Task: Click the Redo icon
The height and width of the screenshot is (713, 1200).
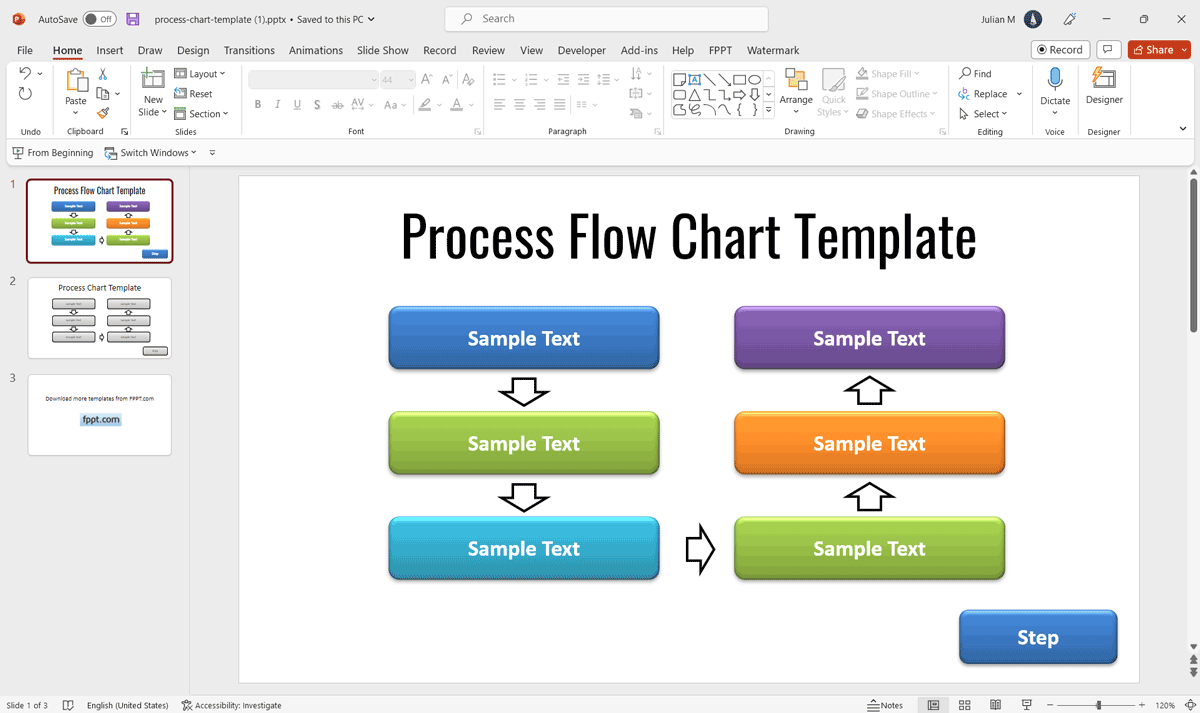Action: [25, 94]
